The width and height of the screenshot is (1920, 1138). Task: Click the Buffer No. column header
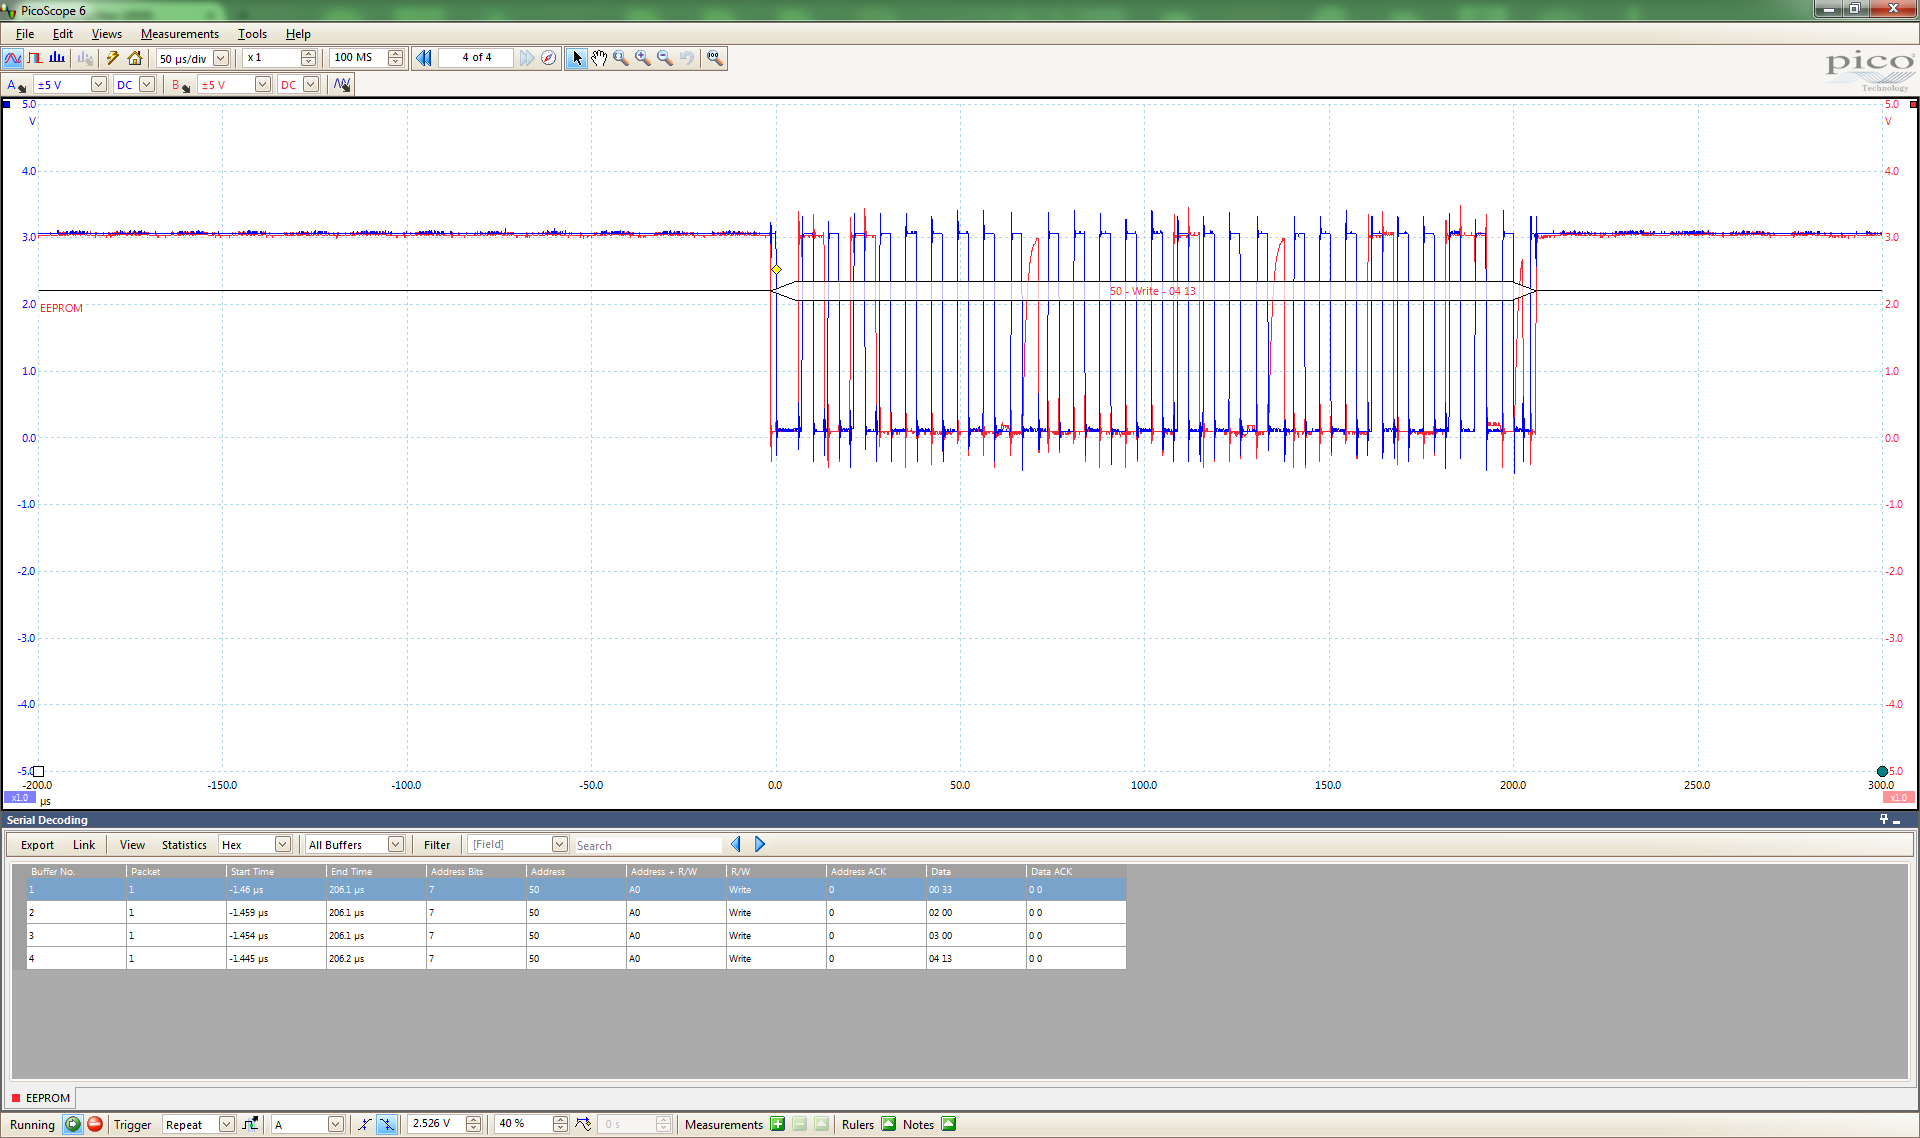(x=76, y=871)
